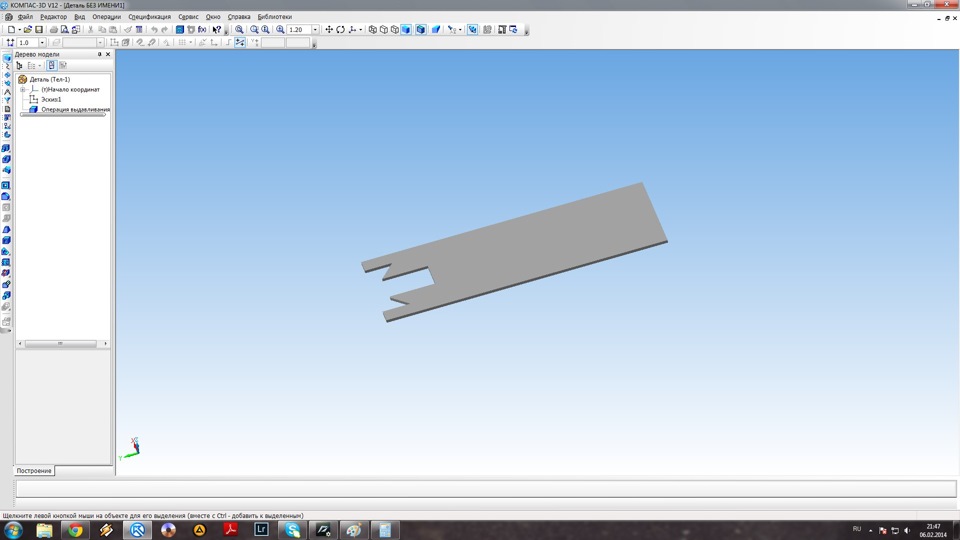Click the model tree horizontal scrollbar
This screenshot has width=960, height=540.
[x=60, y=344]
